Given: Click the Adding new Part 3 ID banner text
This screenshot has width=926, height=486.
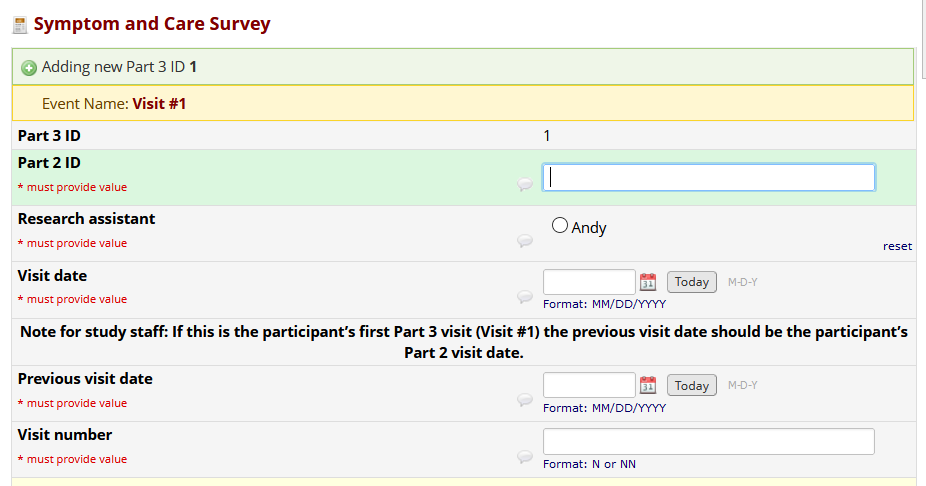Looking at the screenshot, I should coord(119,67).
